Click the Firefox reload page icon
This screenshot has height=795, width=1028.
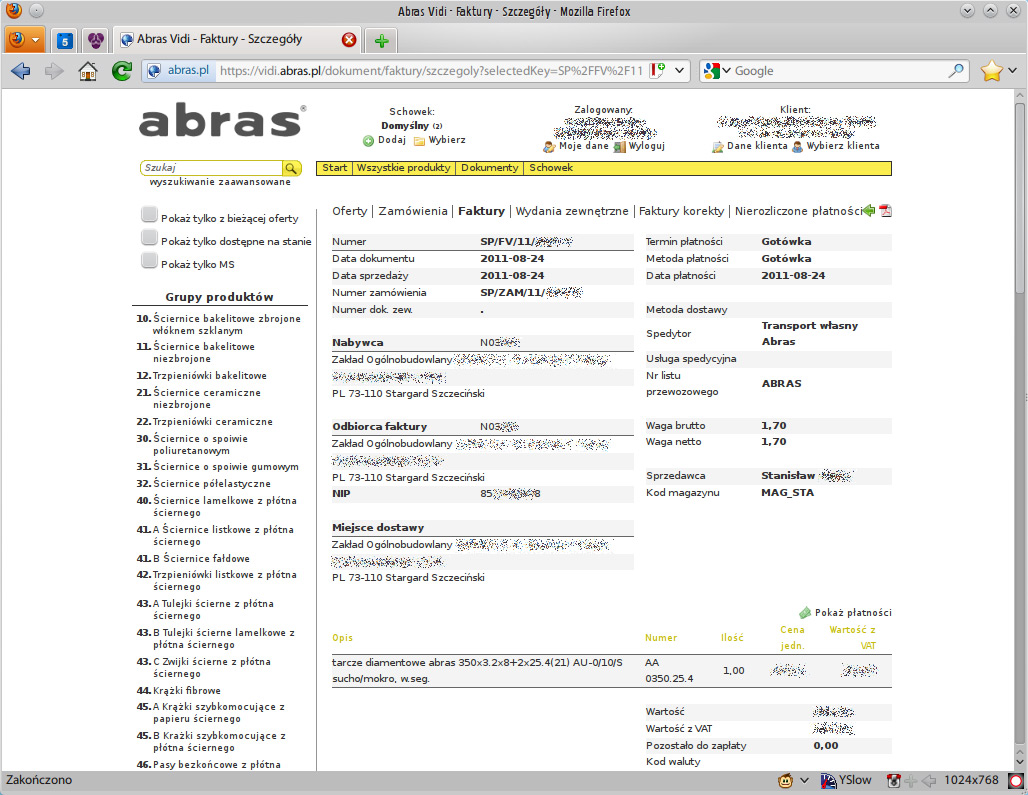pyautogui.click(x=122, y=71)
